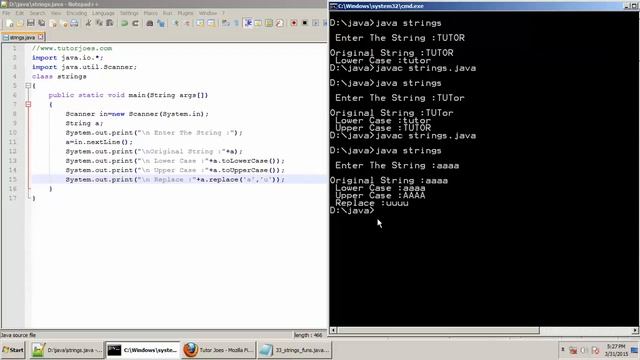Screen dimensions: 640x360
Task: Switch to Tutor Joes Mozilla Firefox taskbar button
Action: 218,350
